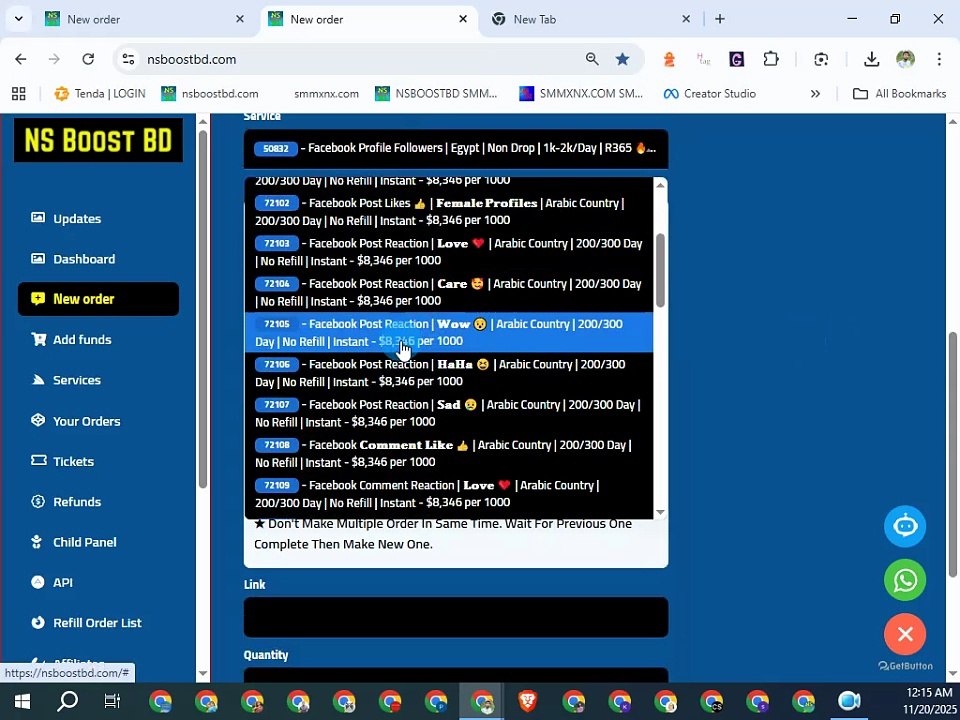Click the NS Boost BD logo

(x=98, y=140)
